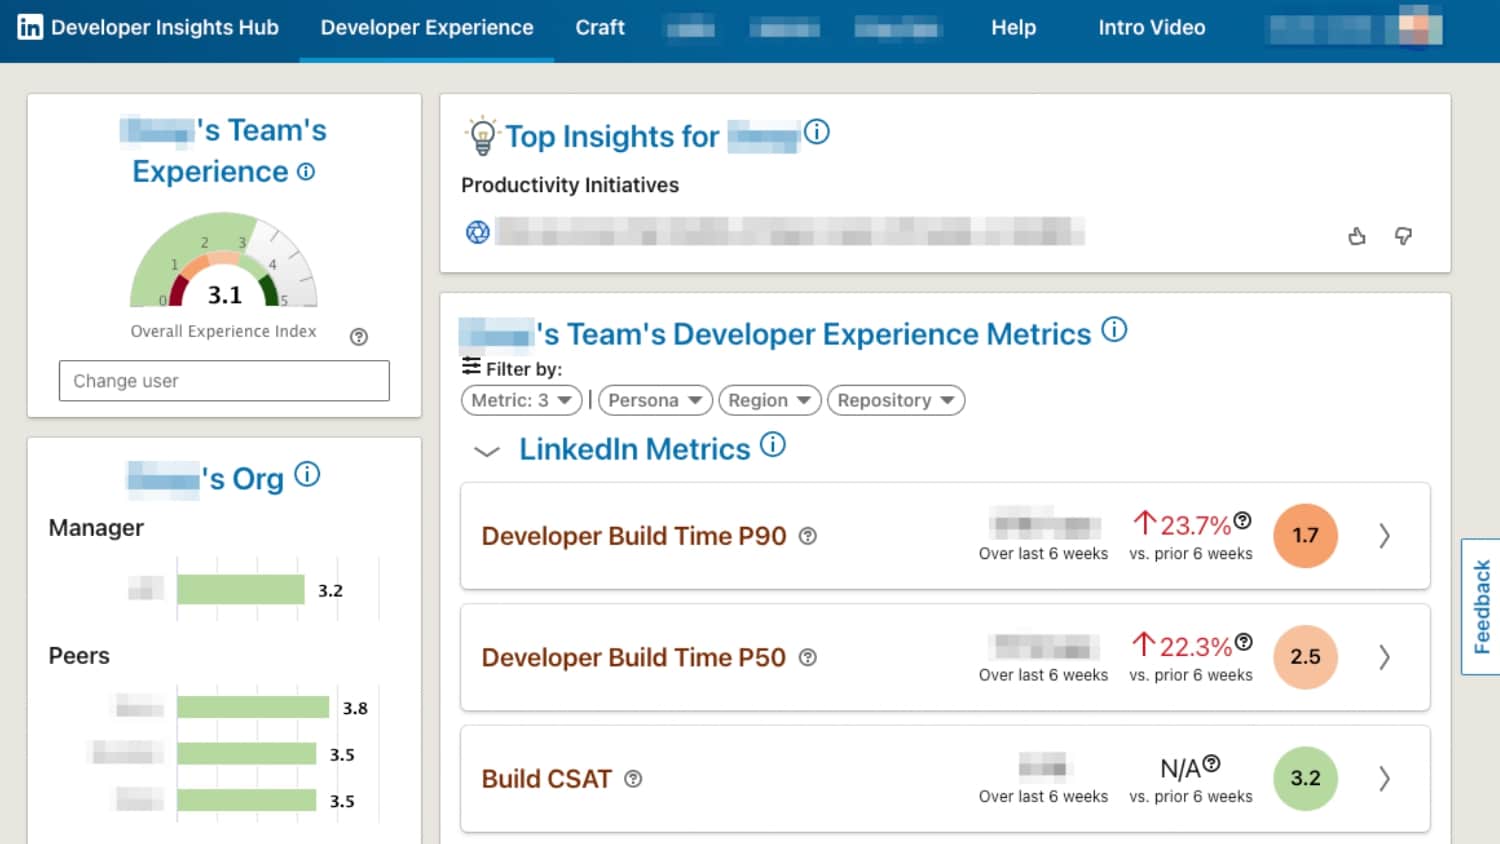This screenshot has height=844, width=1500.
Task: Open the Metric: 3 filter dropdown
Action: [x=521, y=400]
